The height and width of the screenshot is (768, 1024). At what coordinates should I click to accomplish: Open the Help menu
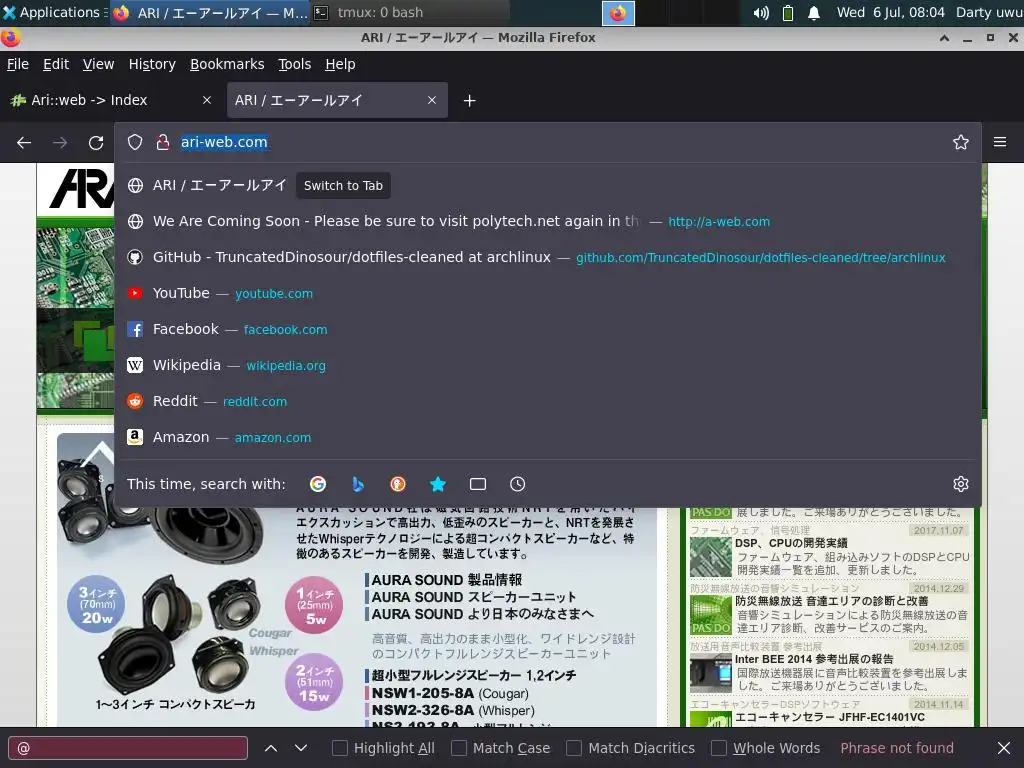click(x=340, y=64)
